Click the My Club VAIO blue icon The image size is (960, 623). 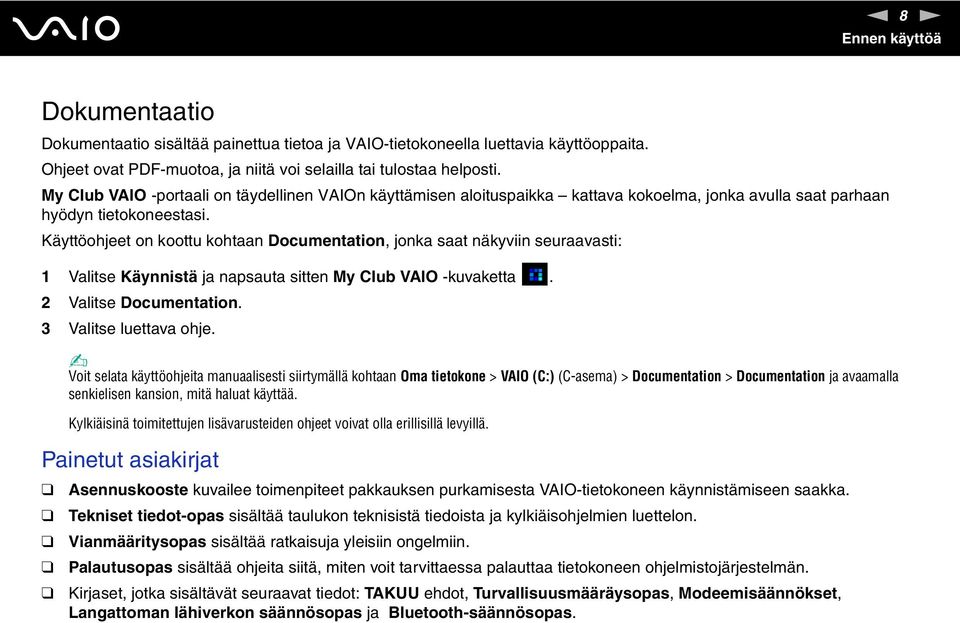tap(534, 274)
